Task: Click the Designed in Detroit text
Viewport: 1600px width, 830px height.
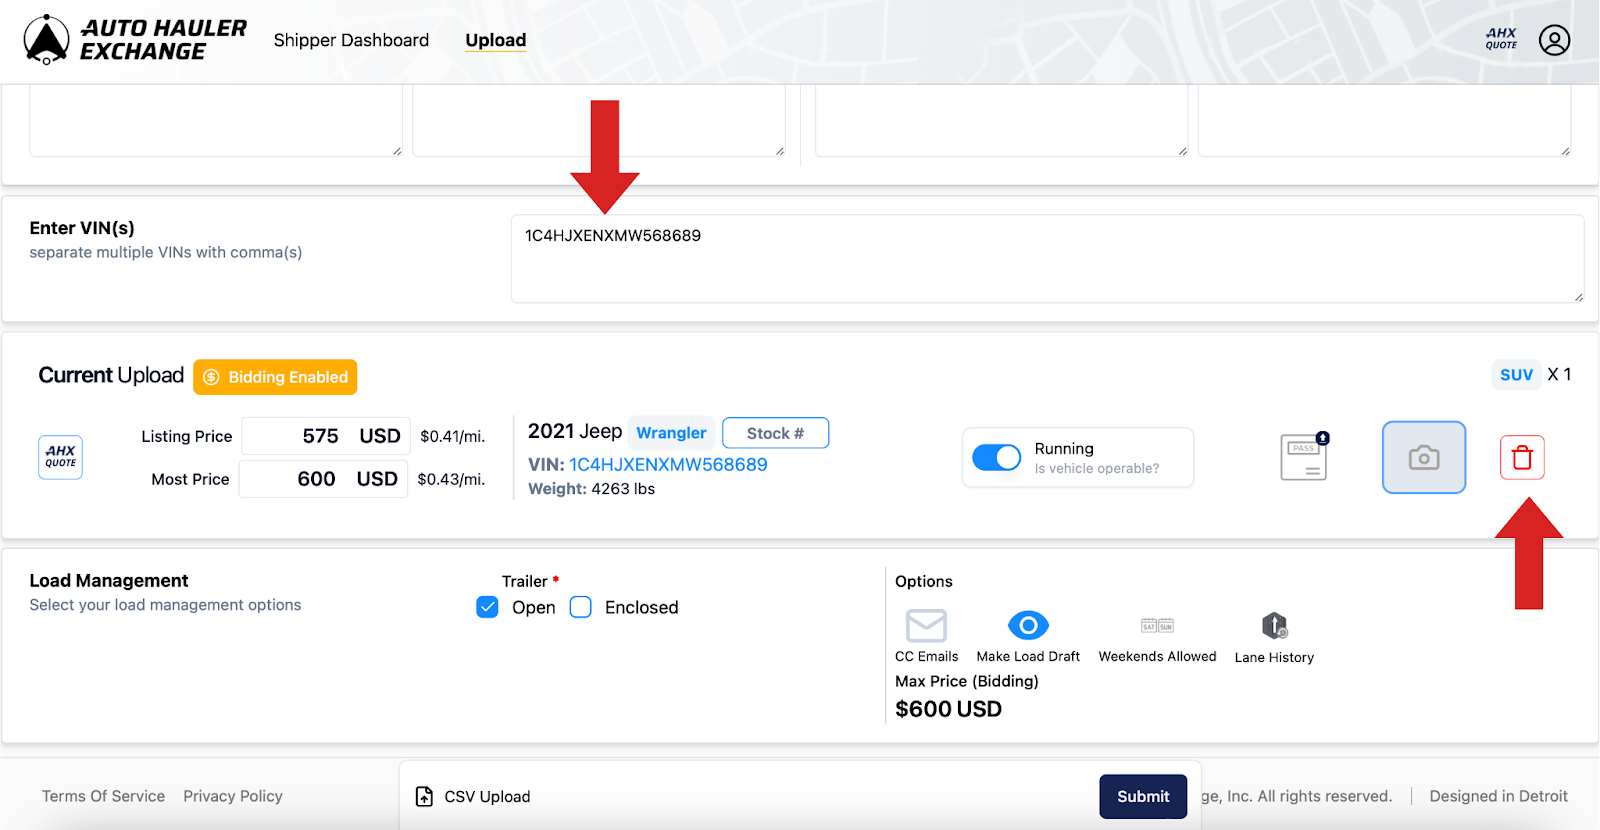Action: [1498, 796]
